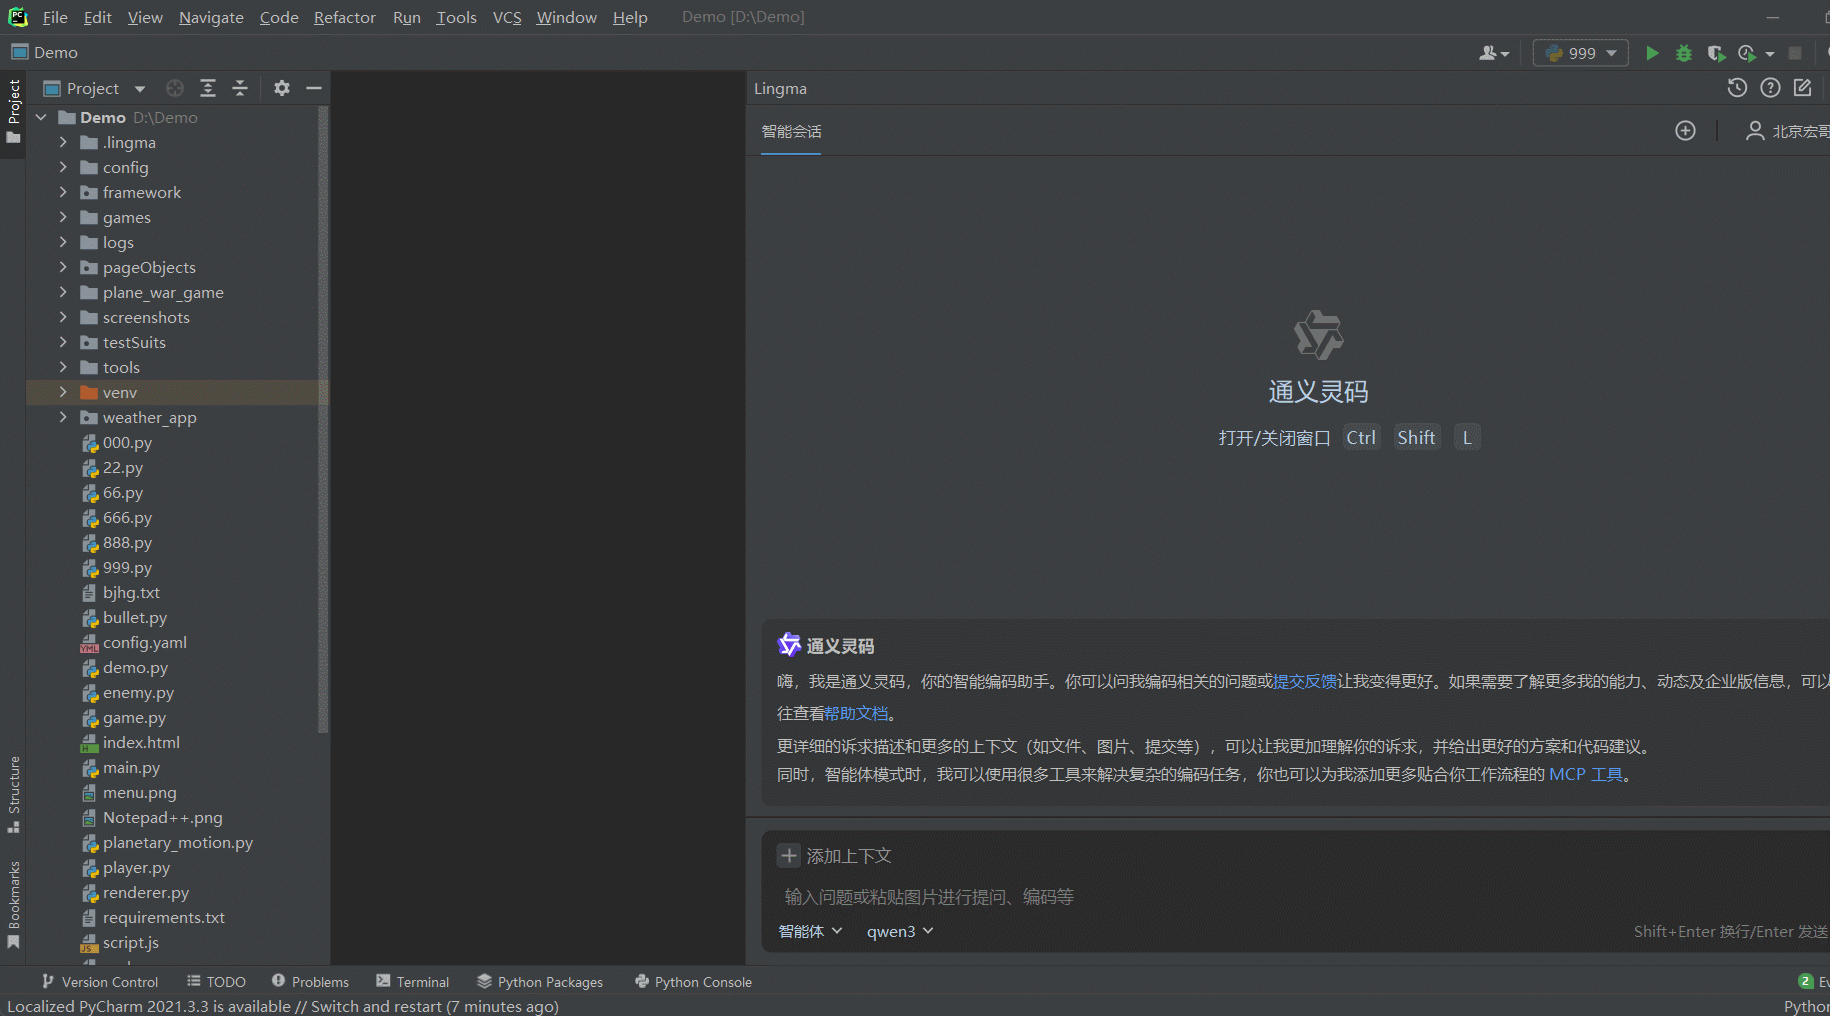Expand all in Project panel
Screen dimensions: 1830x1016
tap(208, 88)
